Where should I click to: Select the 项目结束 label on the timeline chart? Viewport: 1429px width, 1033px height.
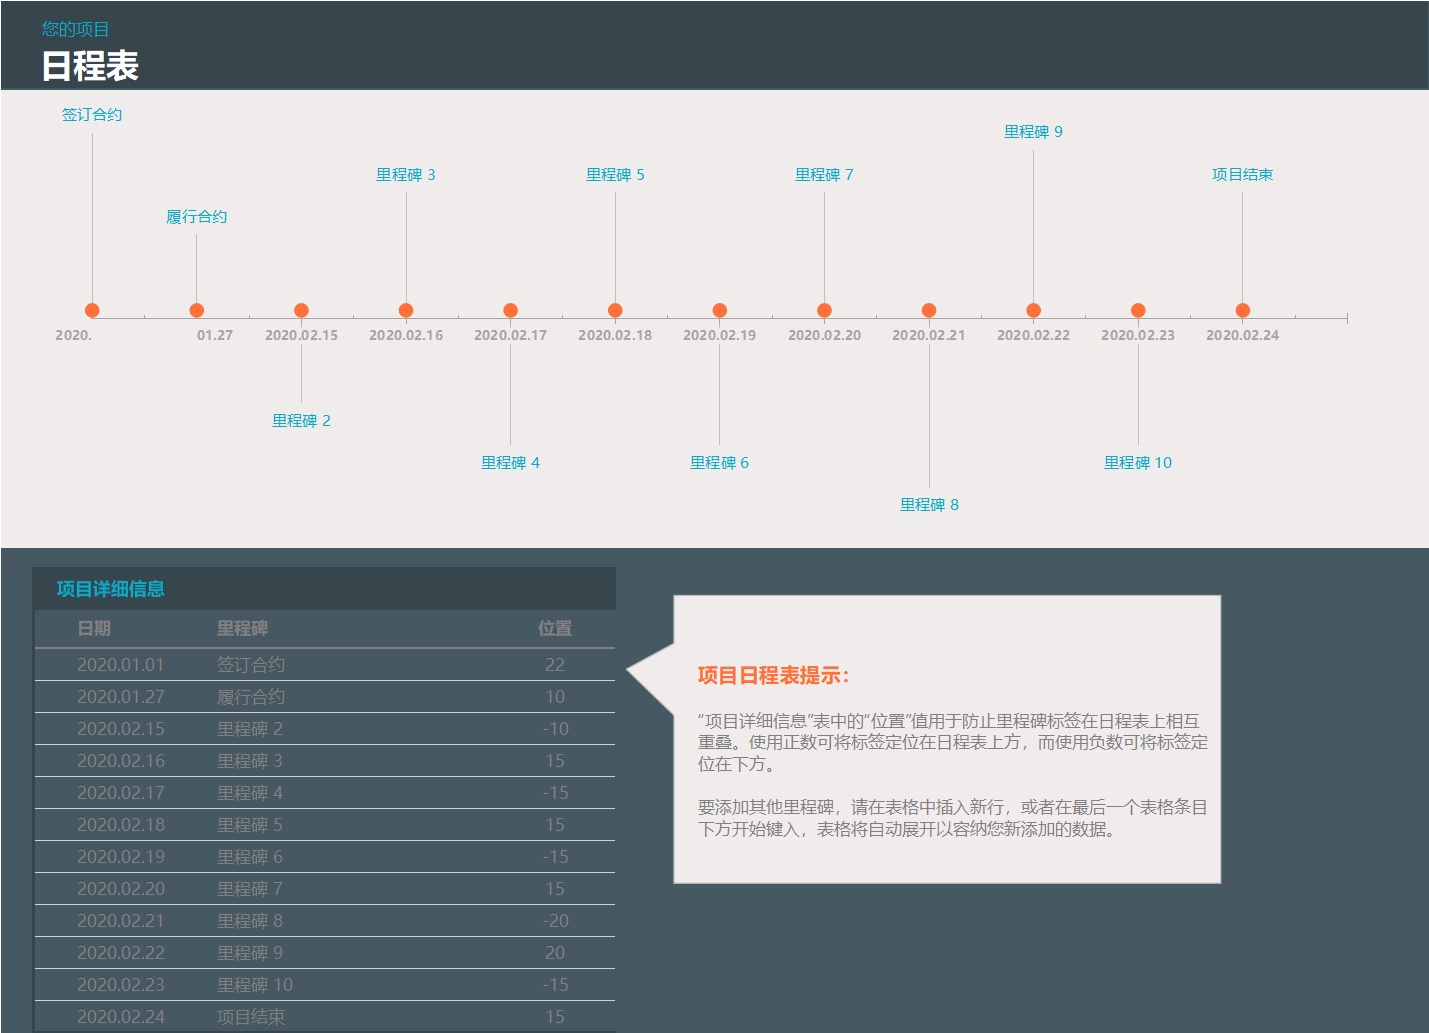pos(1242,175)
